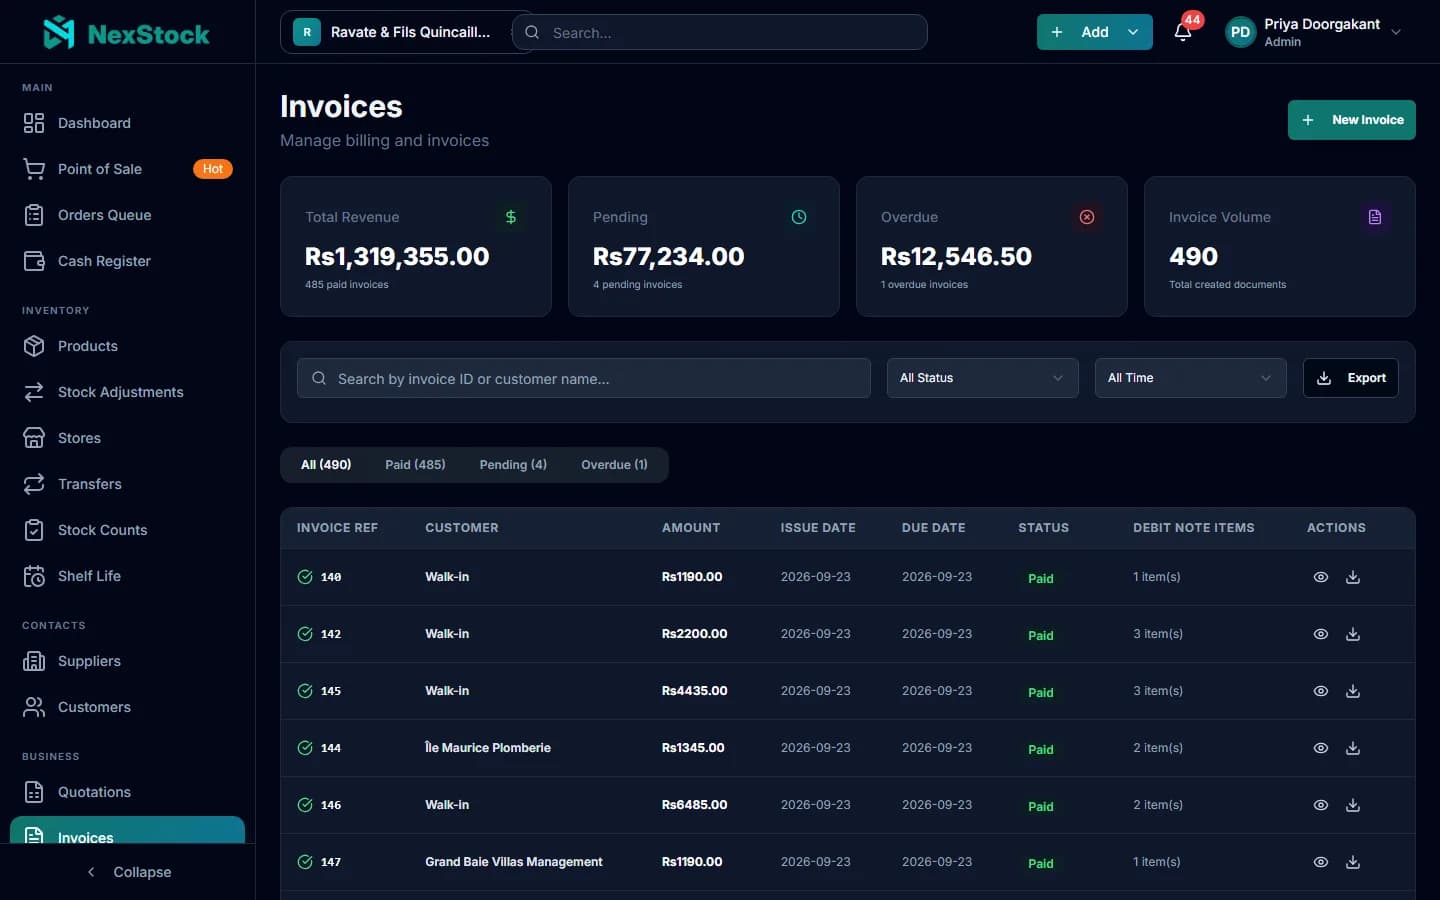The height and width of the screenshot is (900, 1440).
Task: Open the Orders Queue page
Action: (x=127, y=215)
